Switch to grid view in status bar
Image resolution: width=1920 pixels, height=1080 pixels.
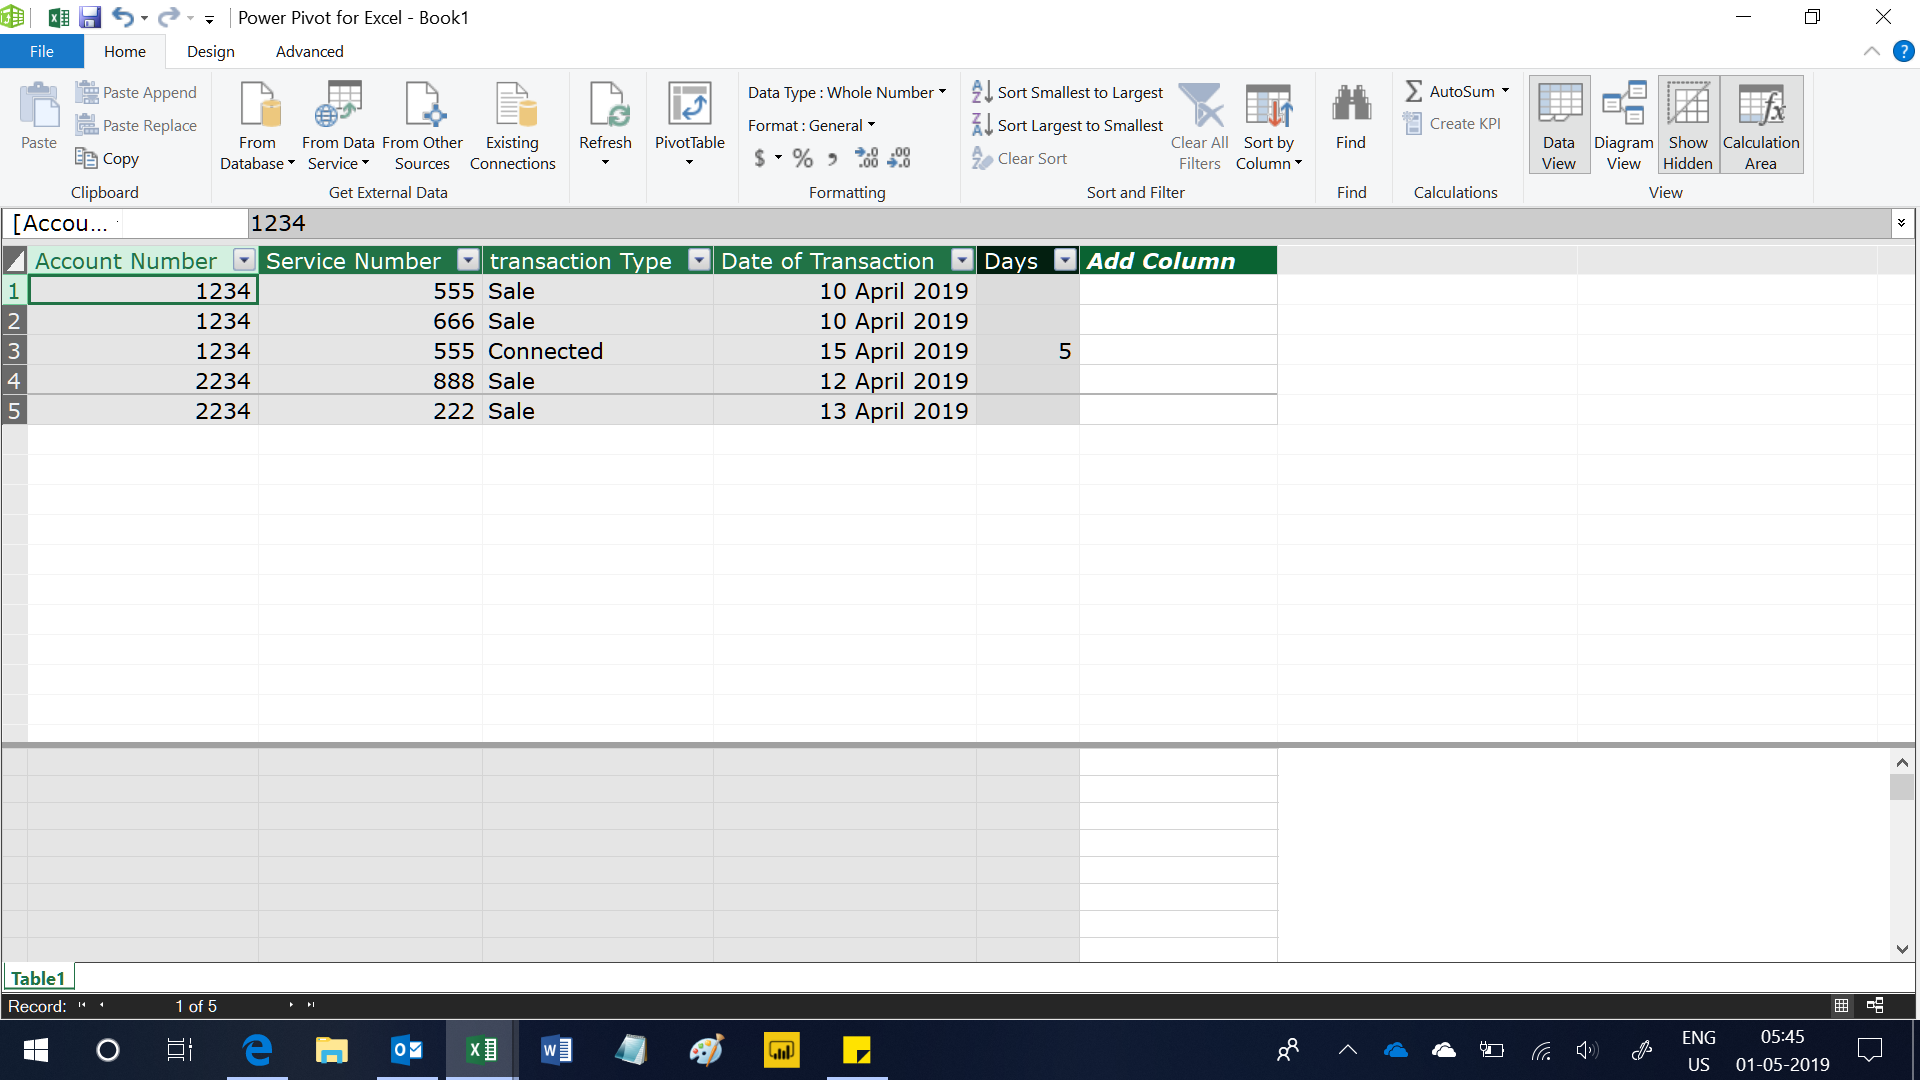click(1841, 1006)
